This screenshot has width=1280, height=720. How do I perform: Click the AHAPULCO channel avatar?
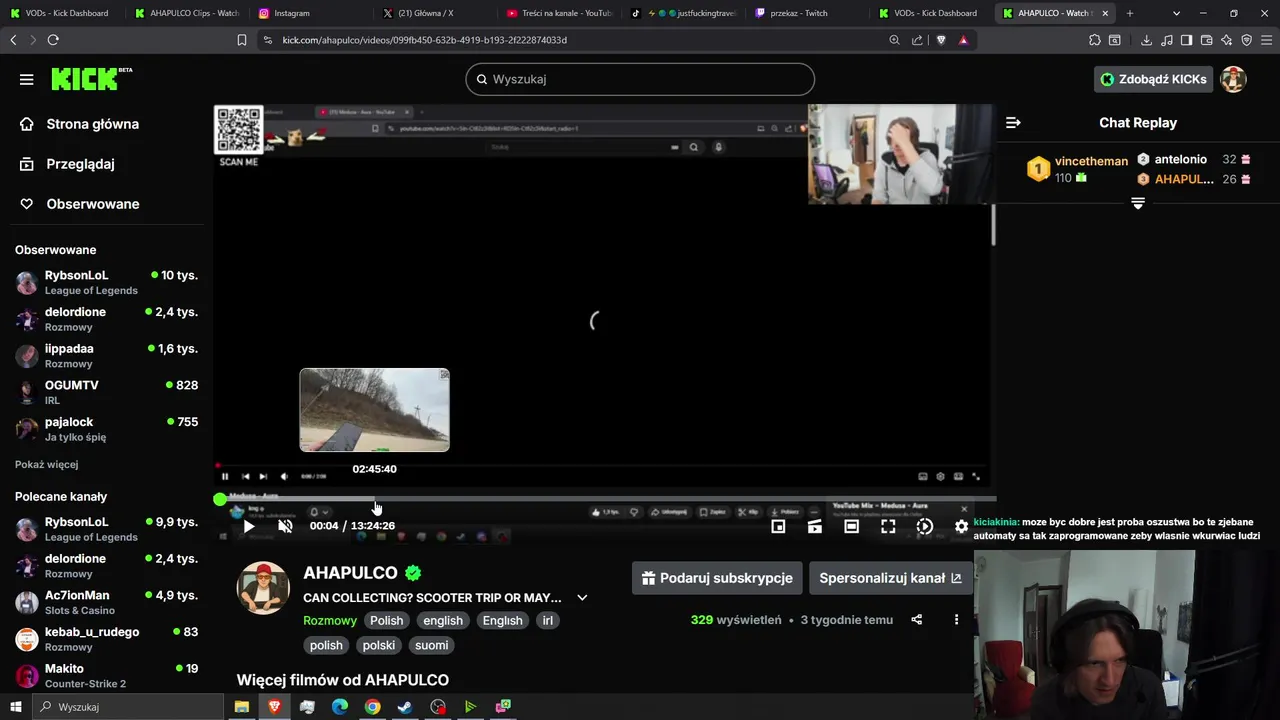click(263, 587)
